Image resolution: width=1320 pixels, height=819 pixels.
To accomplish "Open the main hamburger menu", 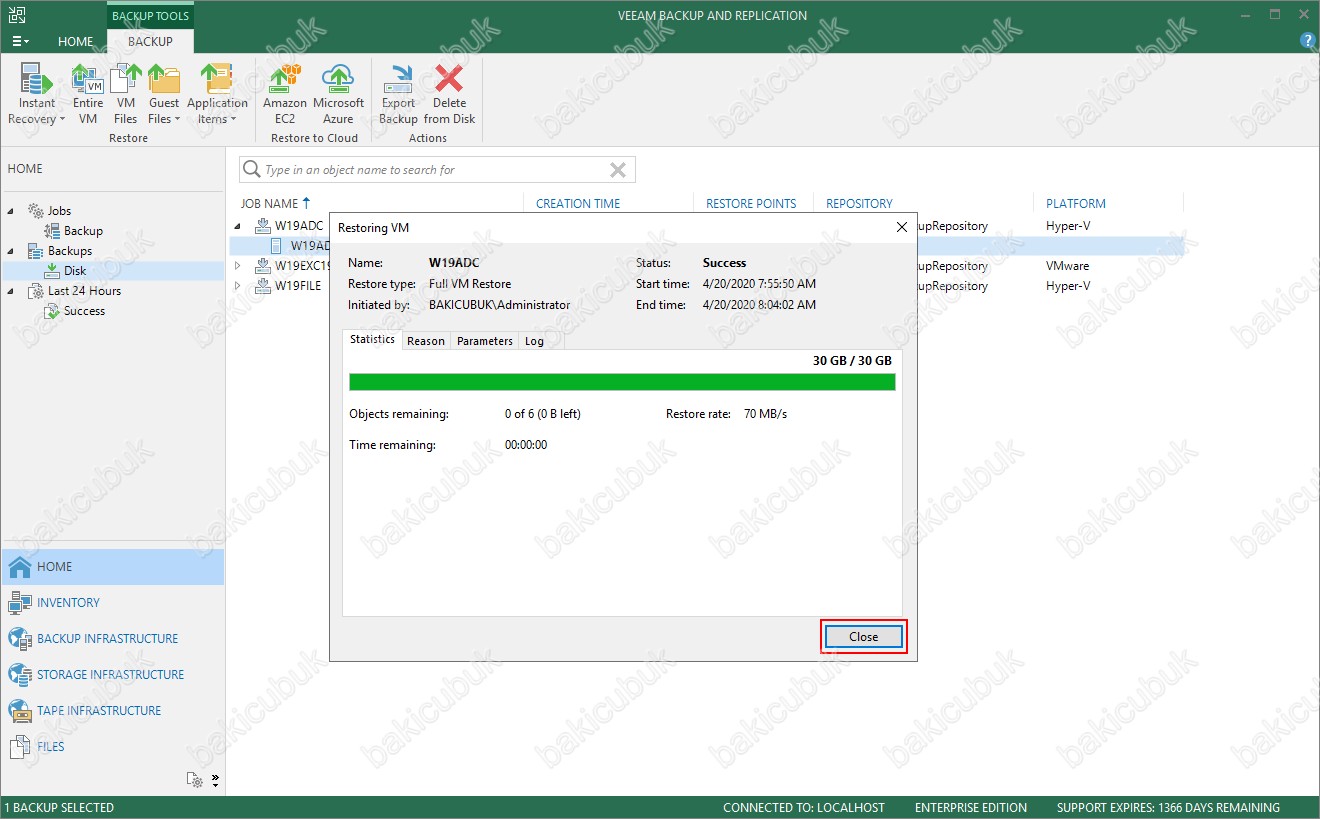I will click(20, 41).
